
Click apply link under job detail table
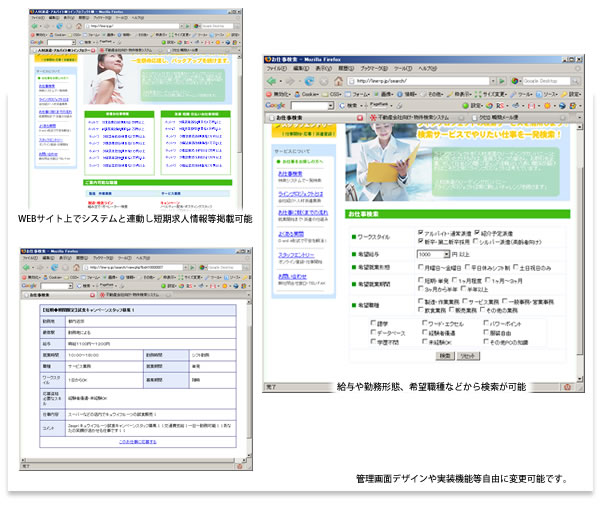point(138,442)
